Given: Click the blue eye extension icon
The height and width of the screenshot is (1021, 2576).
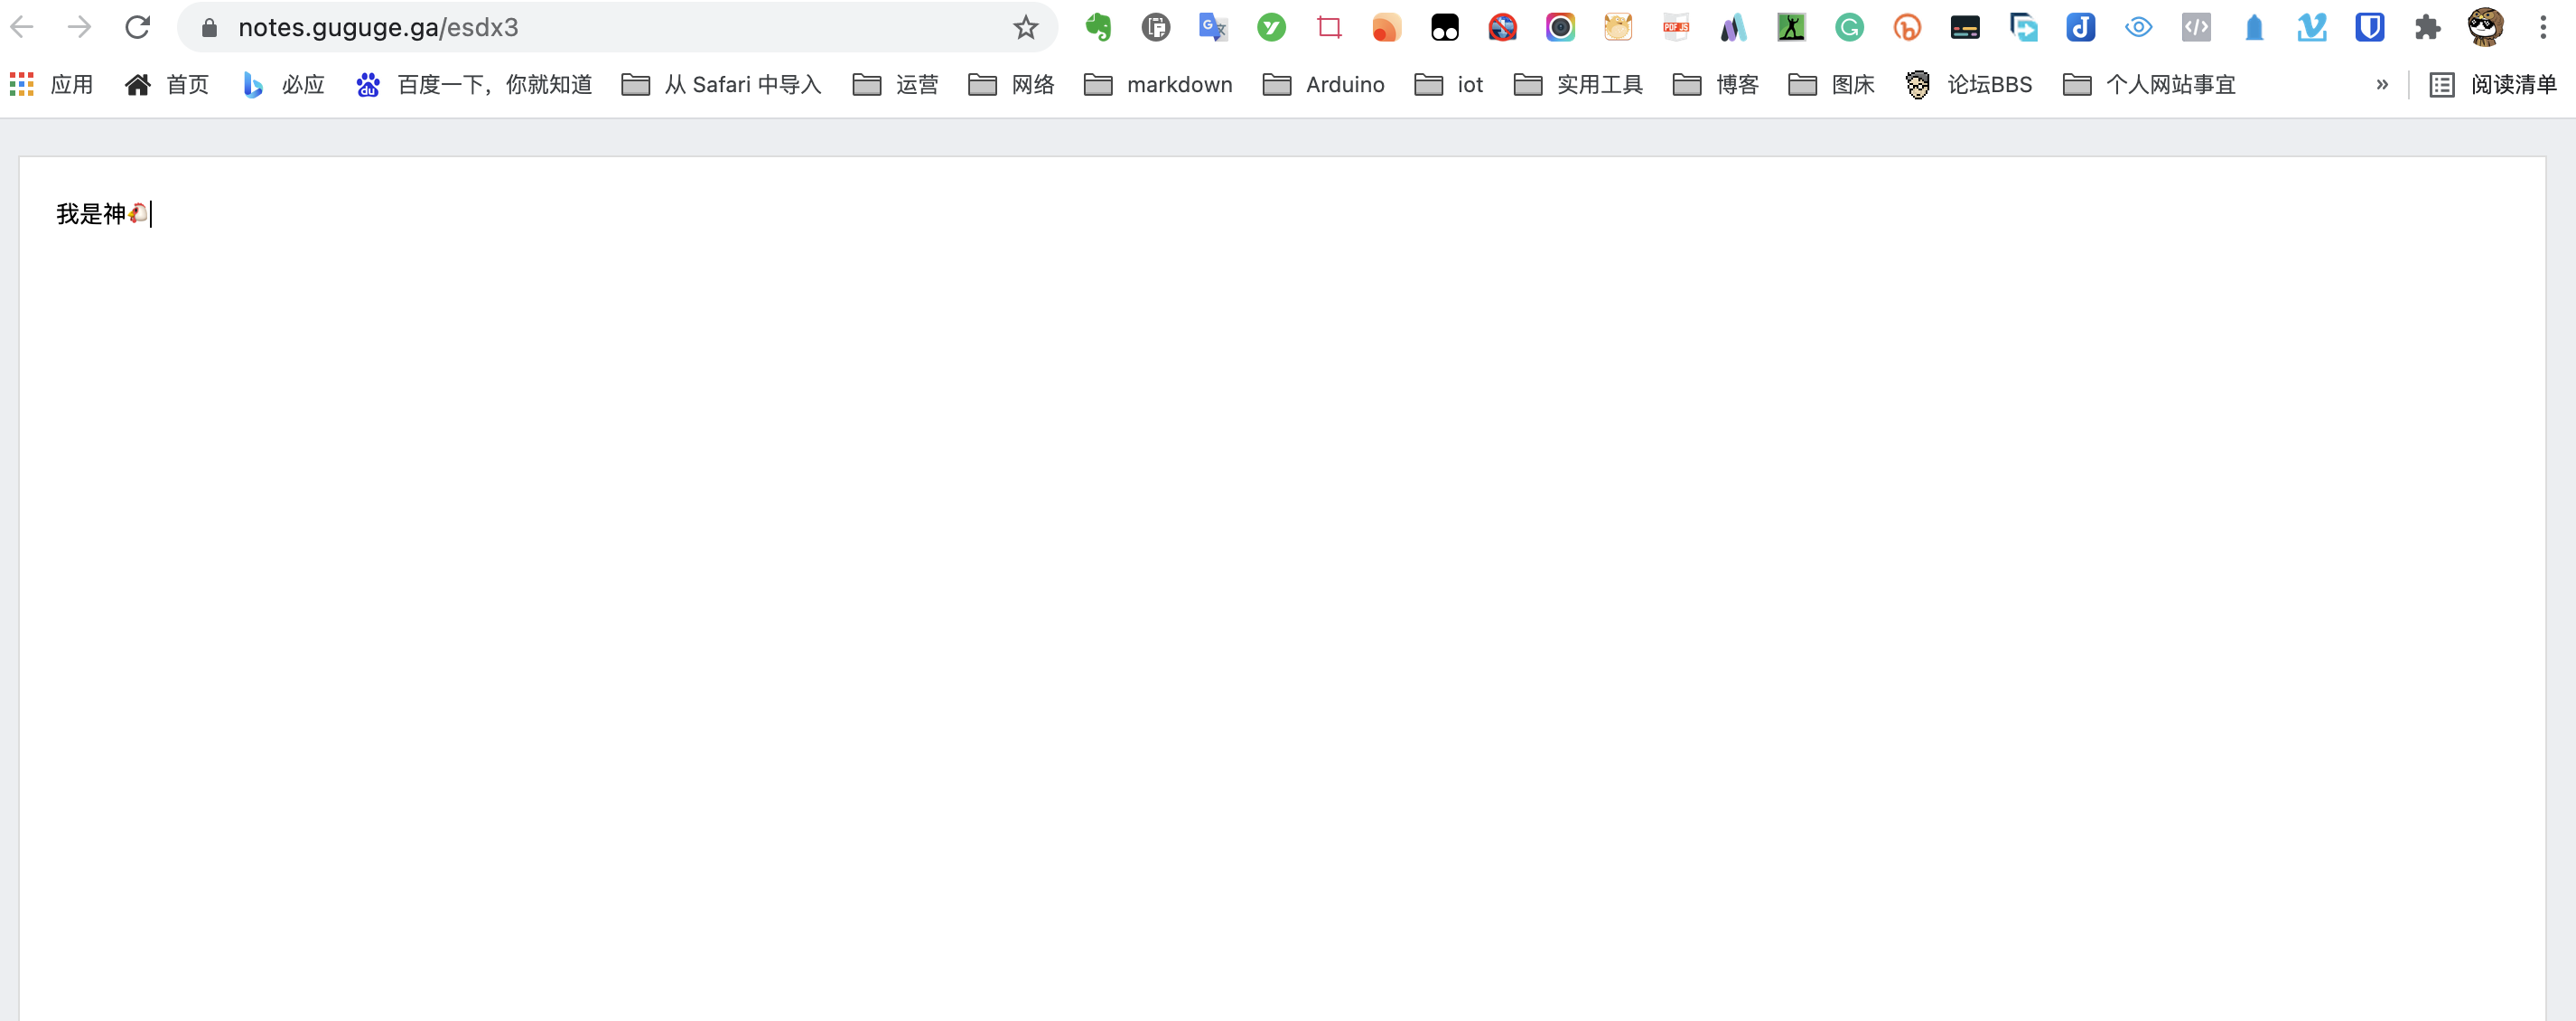Looking at the screenshot, I should click(2138, 27).
